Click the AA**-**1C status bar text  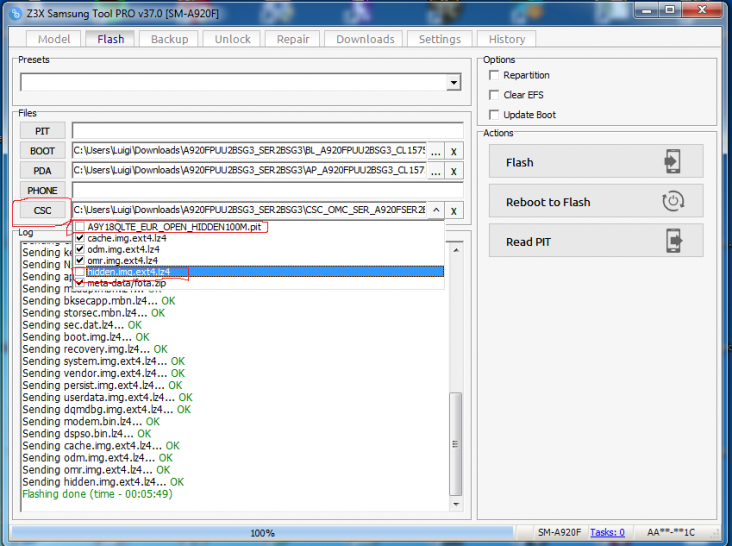click(x=671, y=532)
